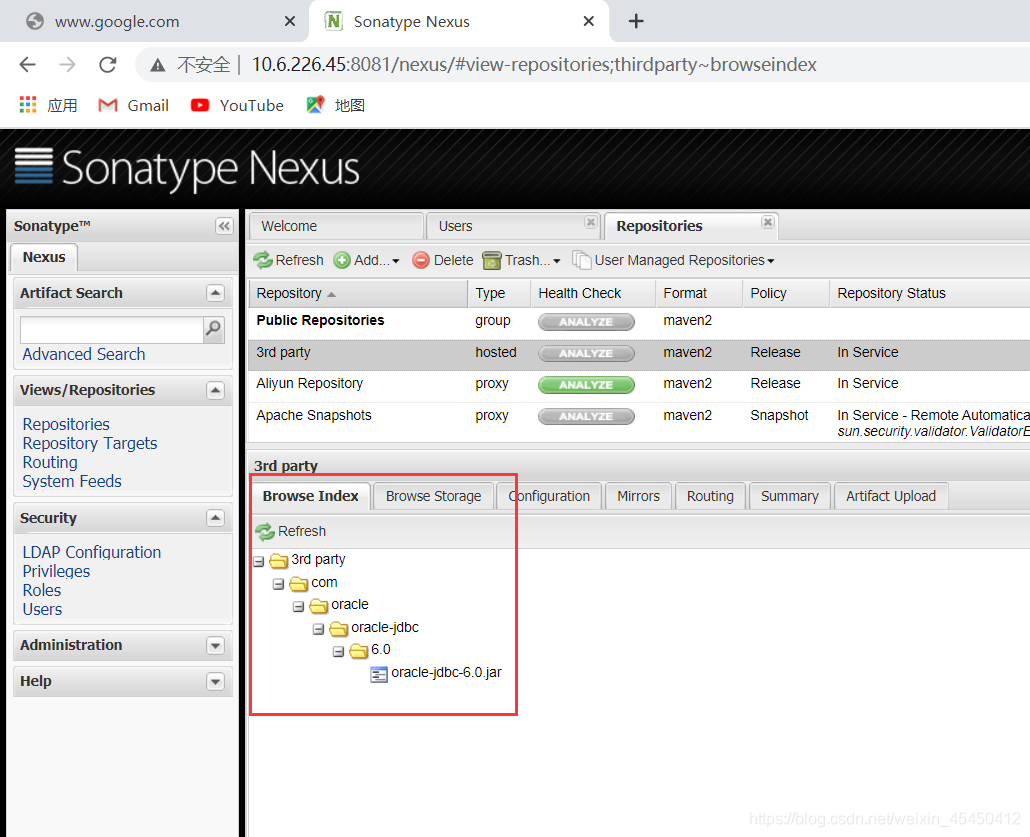
Task: Open the Repositories sidebar link
Action: (66, 424)
